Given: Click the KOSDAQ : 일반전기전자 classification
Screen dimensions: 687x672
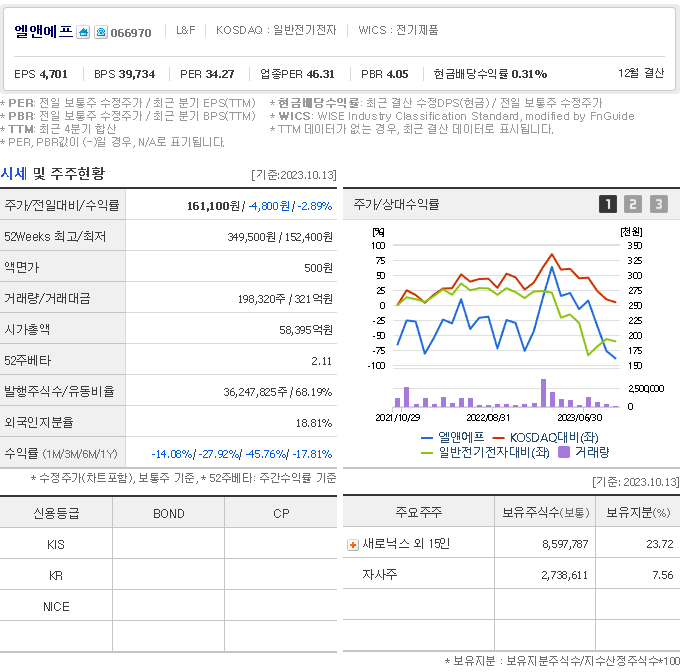Looking at the screenshot, I should click(276, 30).
